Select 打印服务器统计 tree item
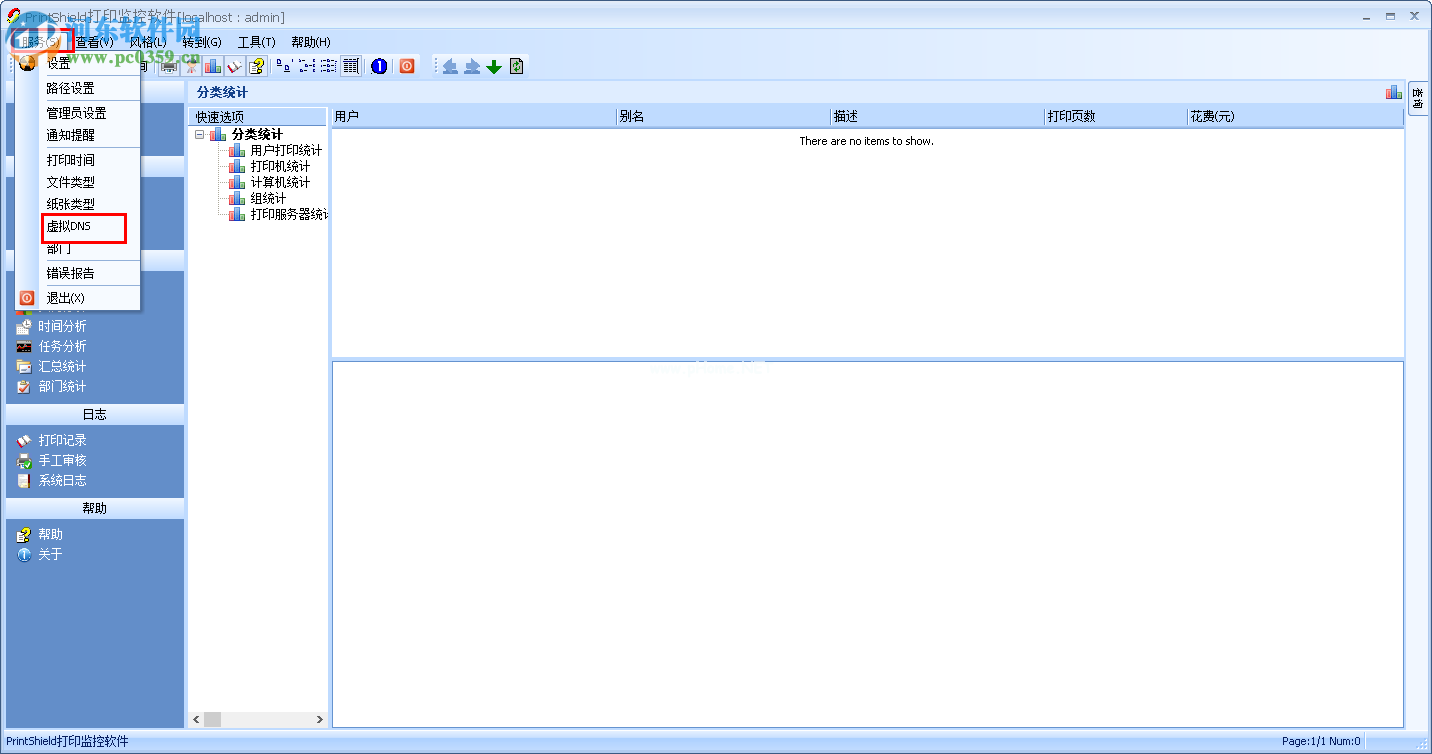1432x754 pixels. [290, 214]
